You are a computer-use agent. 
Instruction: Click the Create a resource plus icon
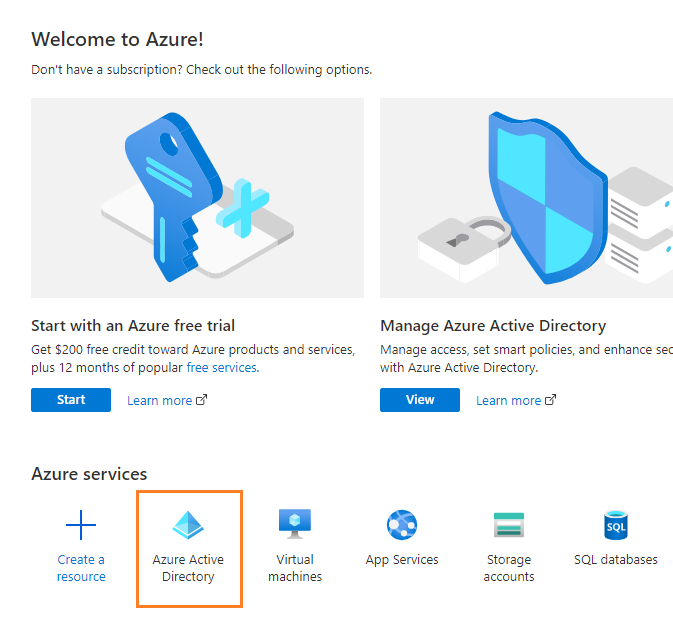(x=81, y=525)
